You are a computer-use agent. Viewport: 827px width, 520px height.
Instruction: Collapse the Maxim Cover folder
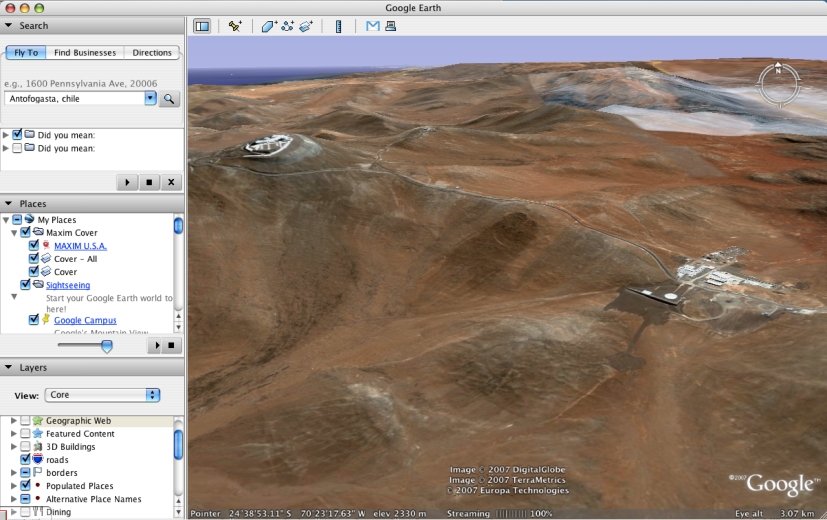click(14, 233)
